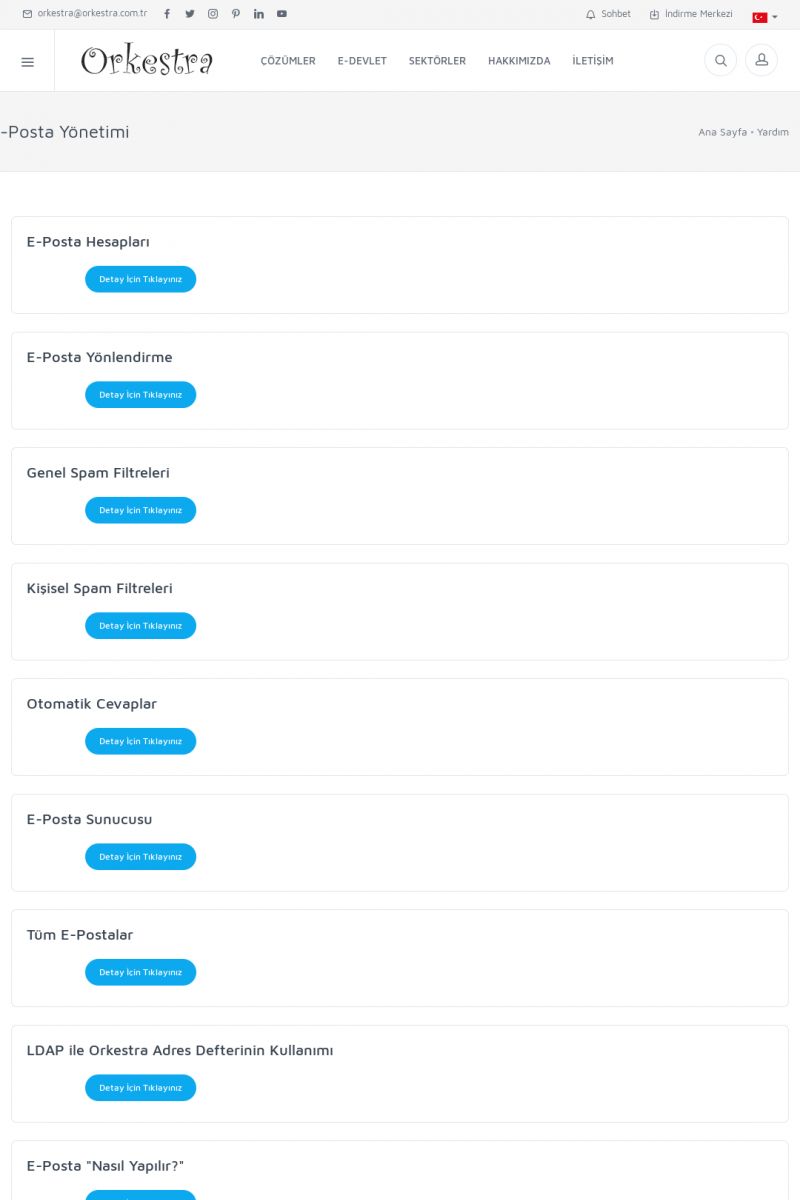Image resolution: width=800 pixels, height=1200 pixels.
Task: Open the ÇÖZÜMLER menu
Action: click(x=288, y=61)
